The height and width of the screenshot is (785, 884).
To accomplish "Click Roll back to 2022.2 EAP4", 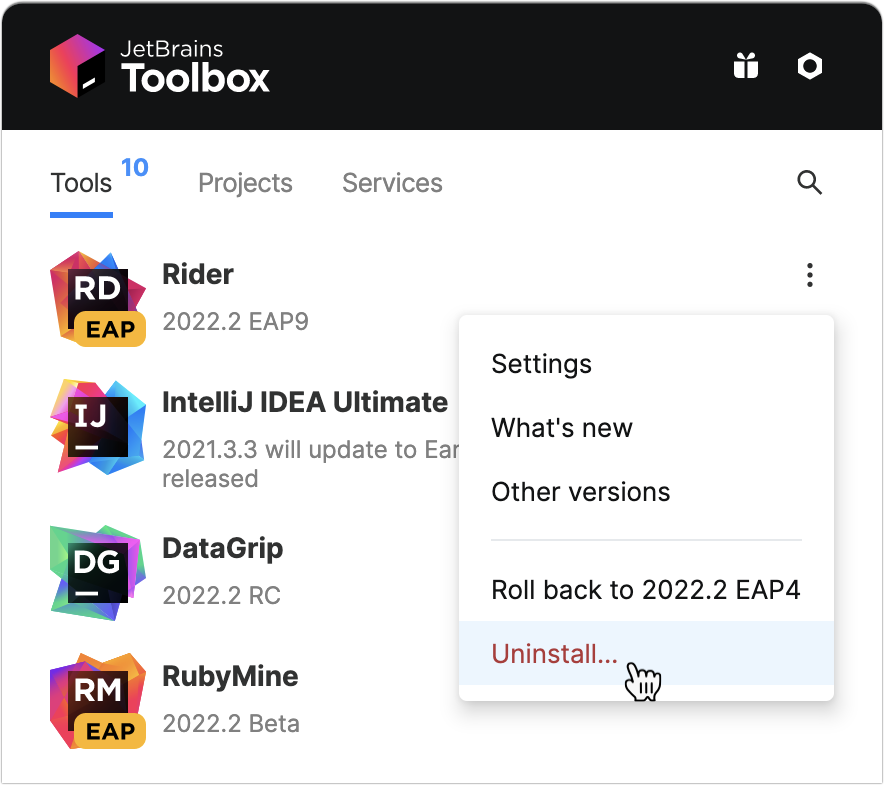I will (x=645, y=589).
